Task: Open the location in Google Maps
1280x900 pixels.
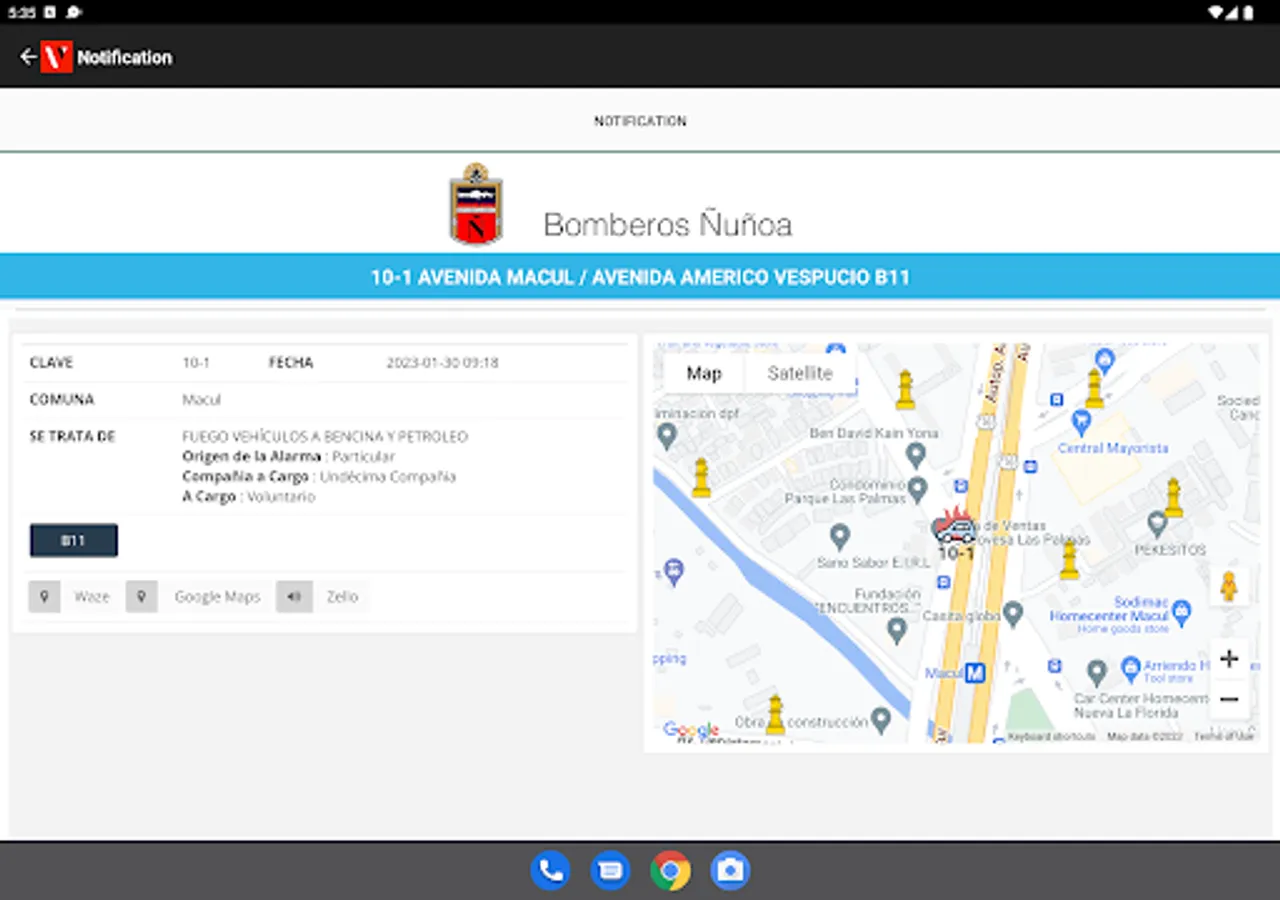Action: (x=196, y=597)
